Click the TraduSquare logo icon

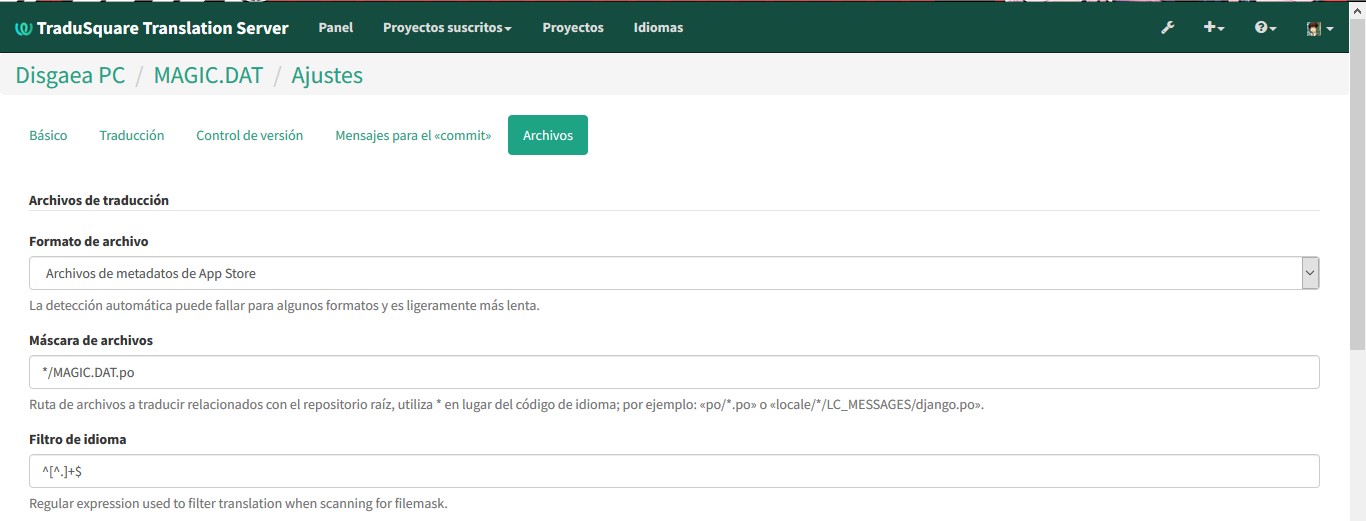click(x=23, y=28)
